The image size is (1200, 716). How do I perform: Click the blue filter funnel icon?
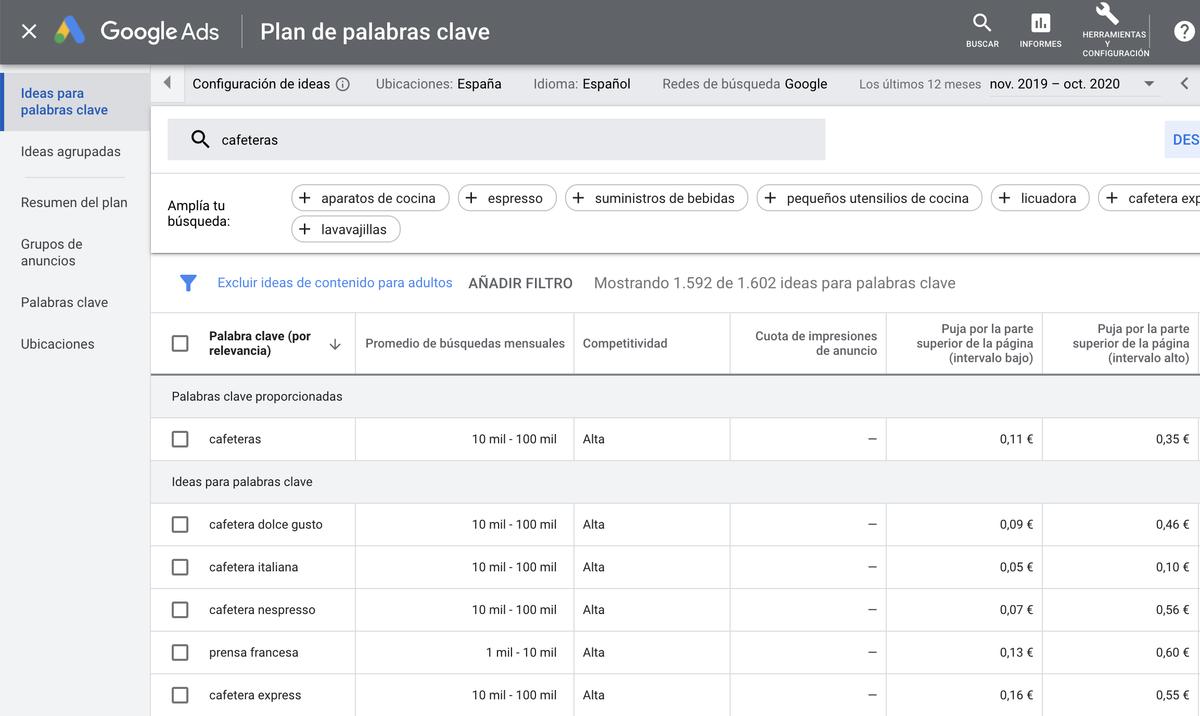coord(188,283)
